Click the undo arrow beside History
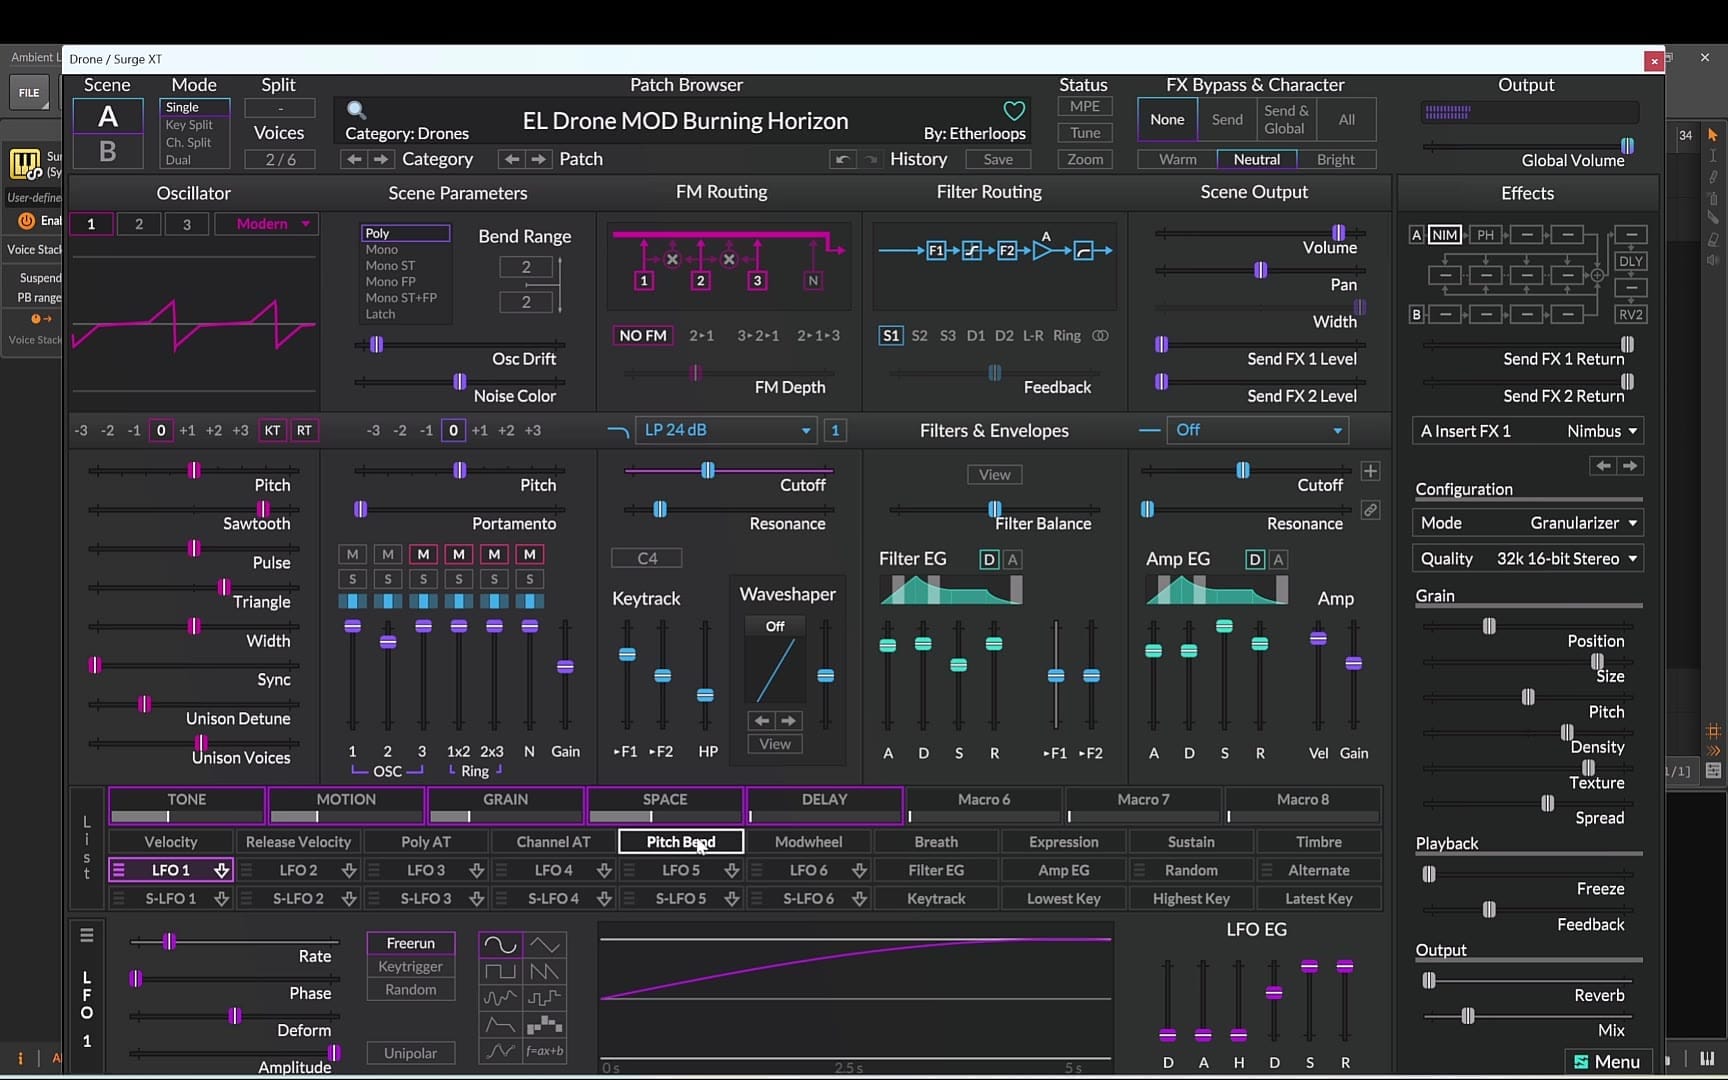Screen dimensions: 1728x1080 842,159
